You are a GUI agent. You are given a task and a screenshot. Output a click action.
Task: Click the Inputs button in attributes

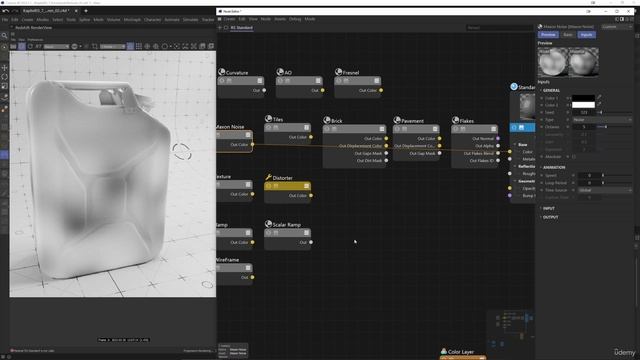tap(587, 35)
